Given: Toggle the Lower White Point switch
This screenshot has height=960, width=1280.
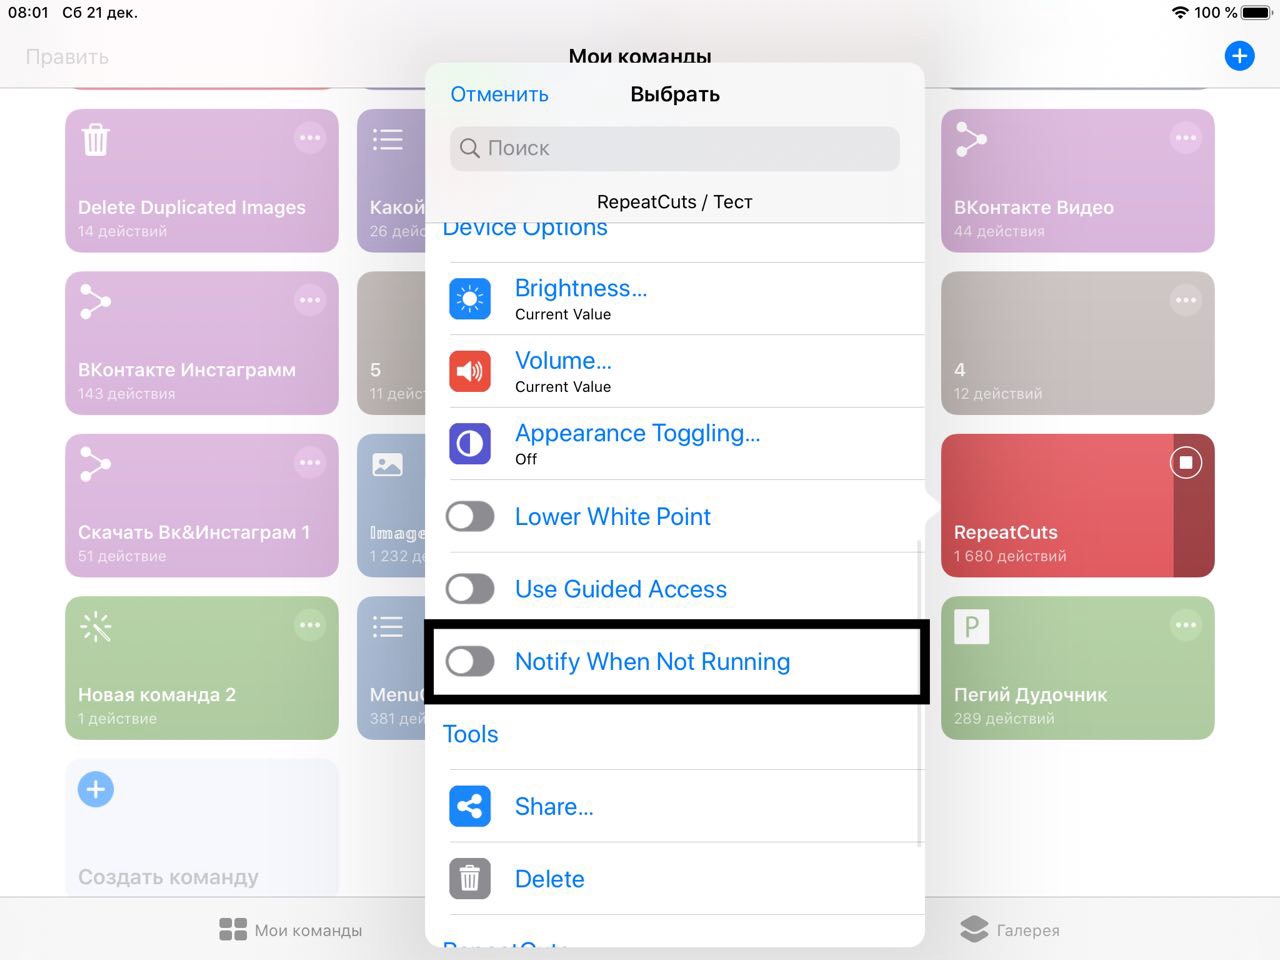Looking at the screenshot, I should [470, 517].
